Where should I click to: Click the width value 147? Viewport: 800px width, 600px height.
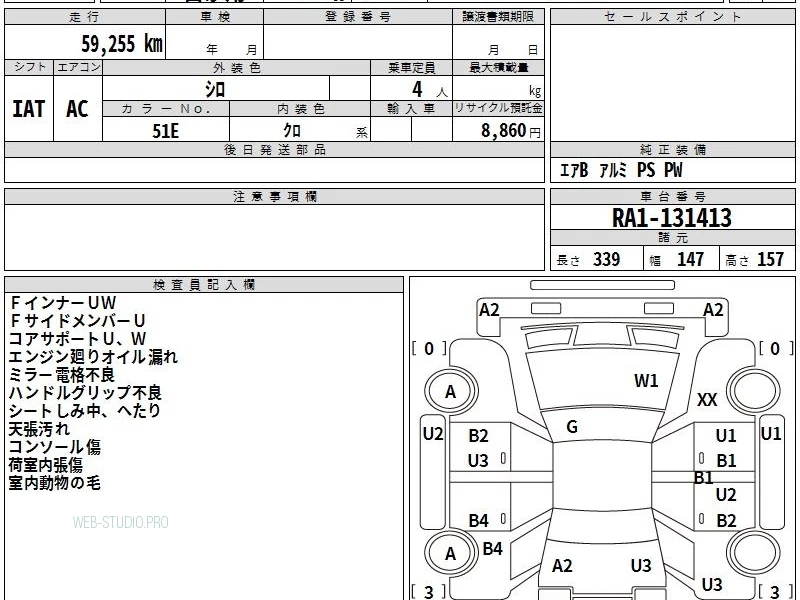pos(690,259)
